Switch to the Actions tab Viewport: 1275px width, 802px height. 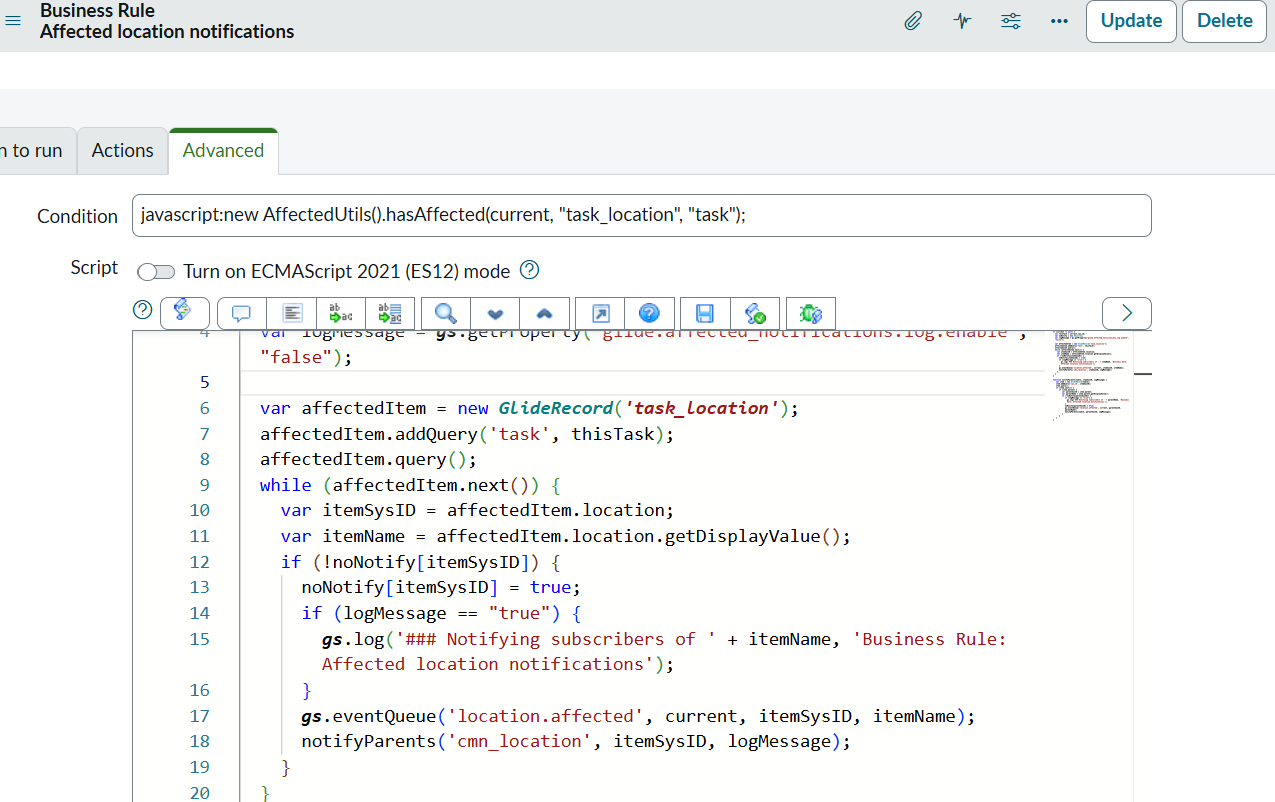coord(123,151)
